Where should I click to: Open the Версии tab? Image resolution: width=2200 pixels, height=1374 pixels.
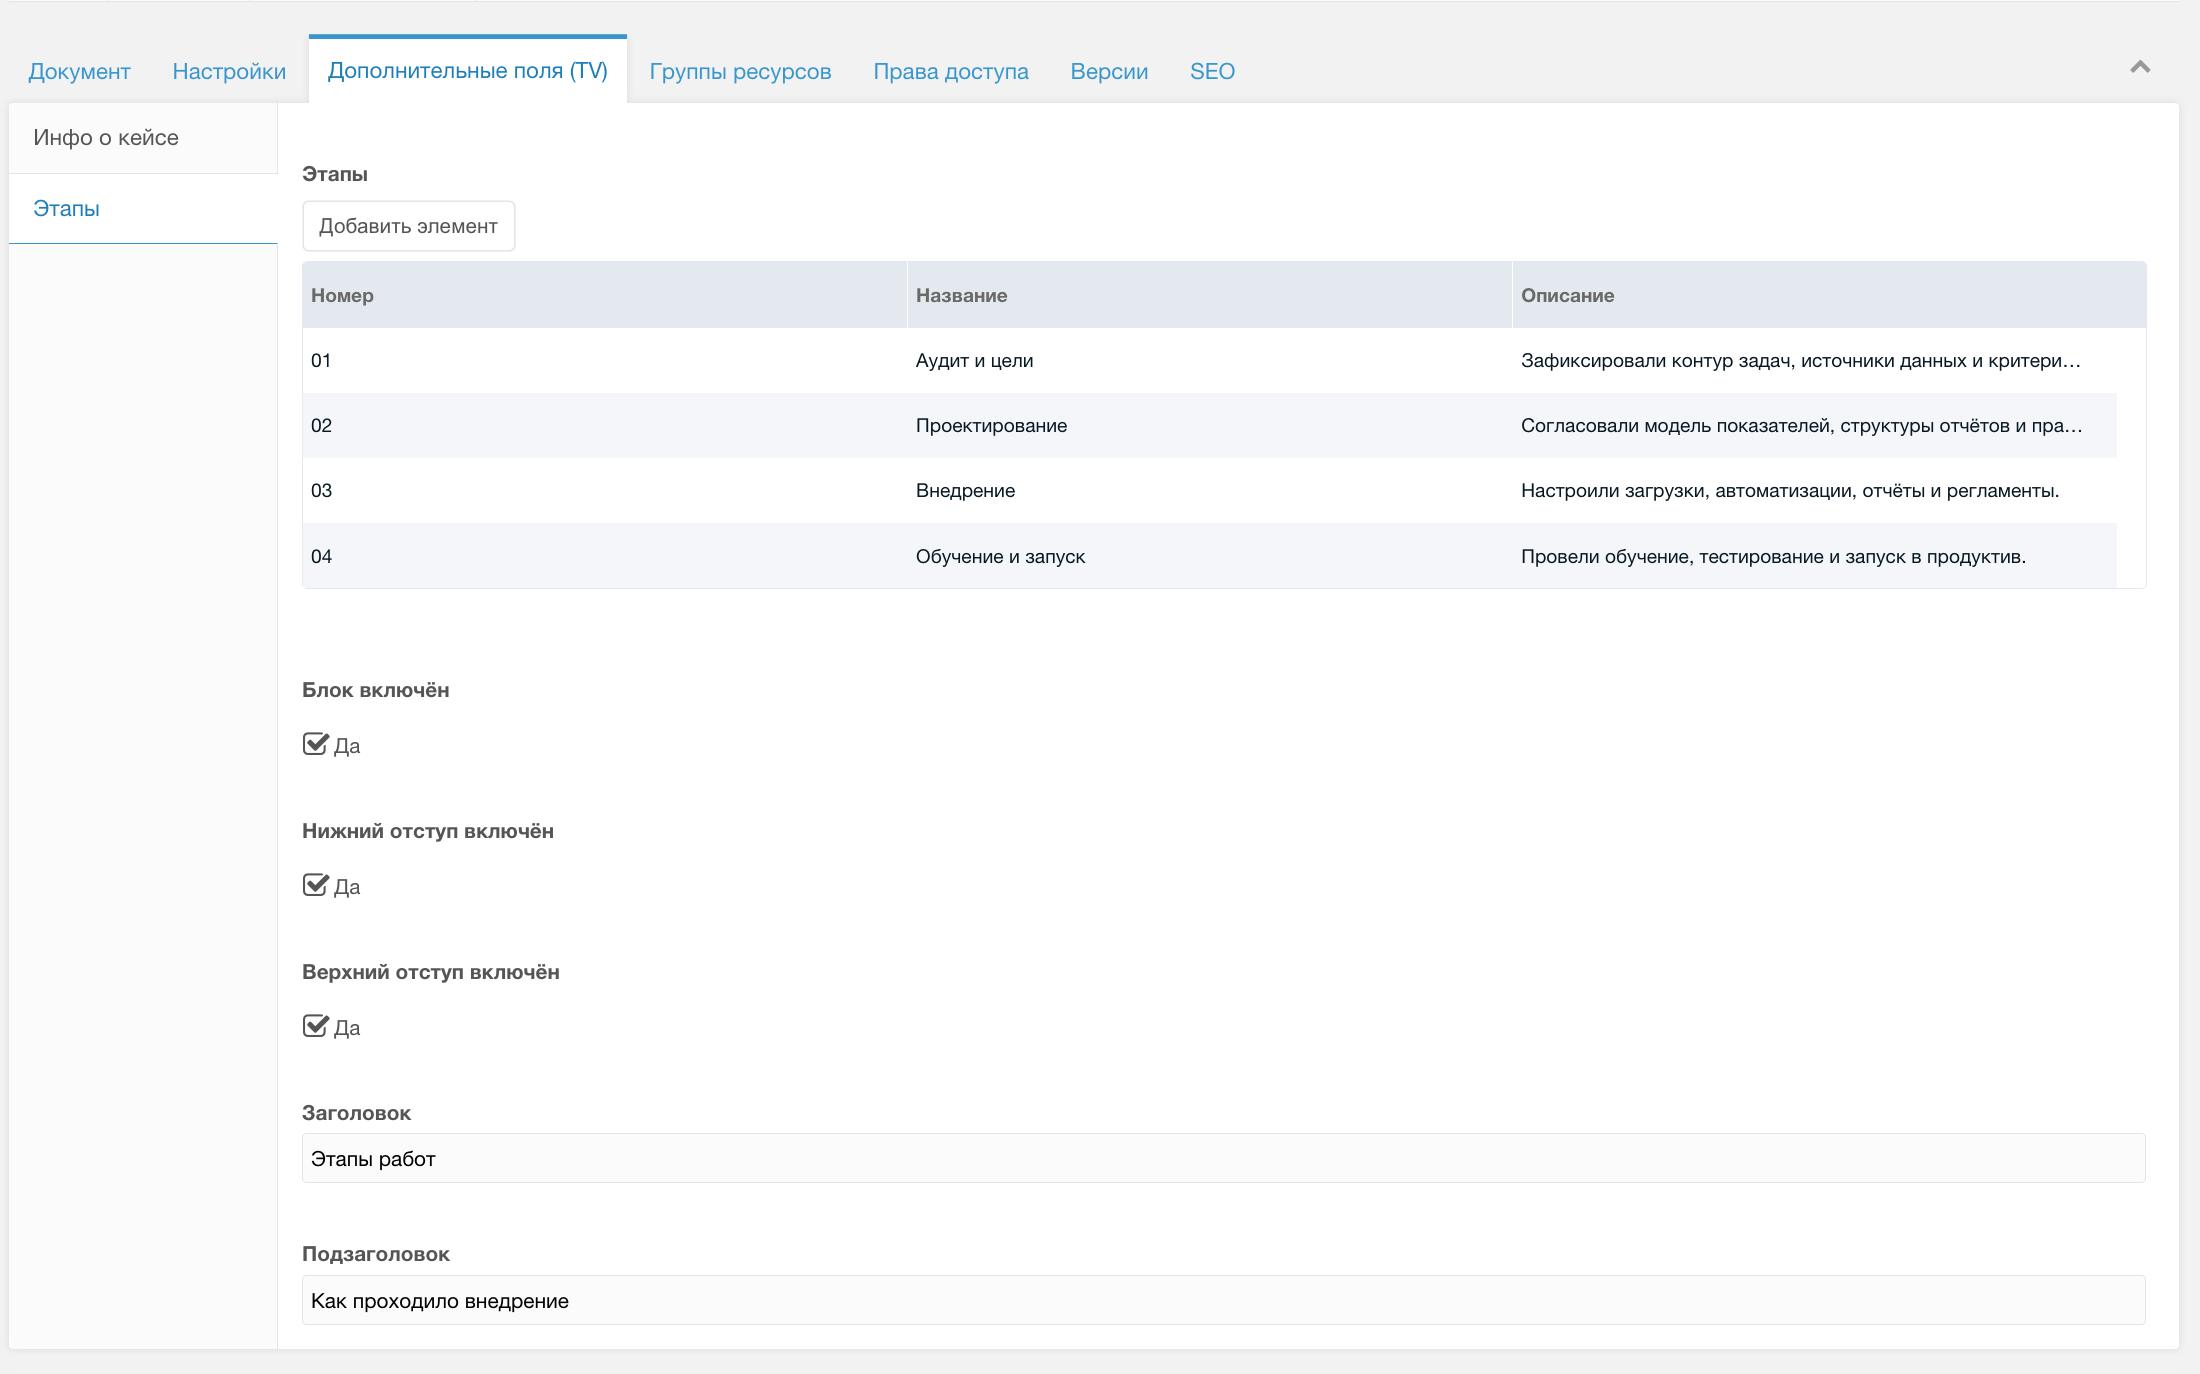tap(1109, 71)
